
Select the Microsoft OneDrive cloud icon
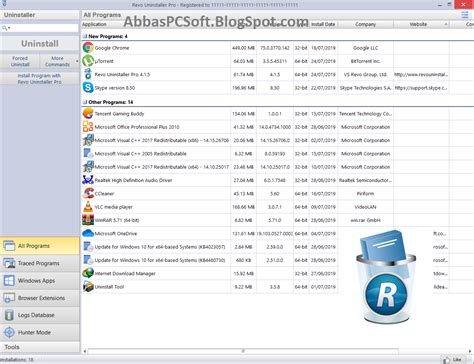[x=88, y=233]
